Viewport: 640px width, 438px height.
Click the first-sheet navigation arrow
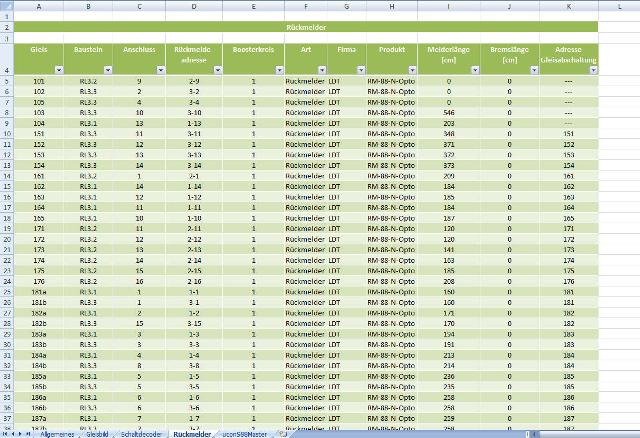(x=4, y=434)
